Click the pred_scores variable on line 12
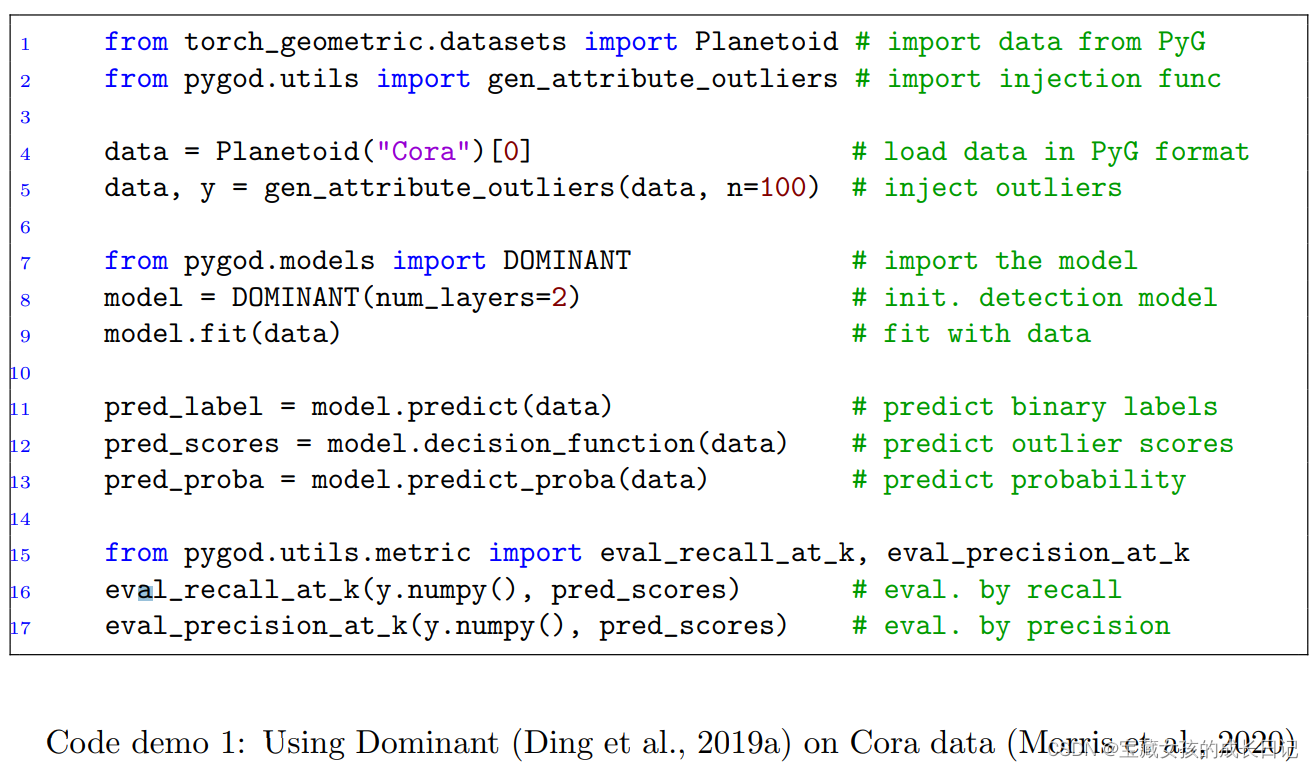The image size is (1314, 768). click(x=191, y=444)
